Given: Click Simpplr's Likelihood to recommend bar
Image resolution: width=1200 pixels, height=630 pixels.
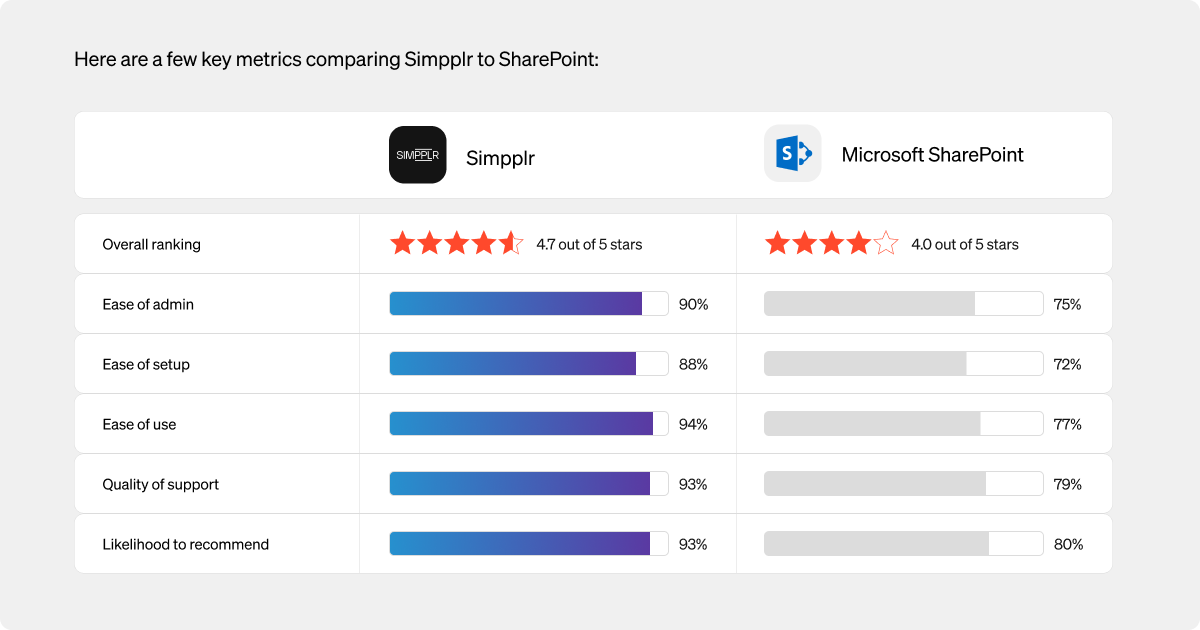Looking at the screenshot, I should (529, 544).
